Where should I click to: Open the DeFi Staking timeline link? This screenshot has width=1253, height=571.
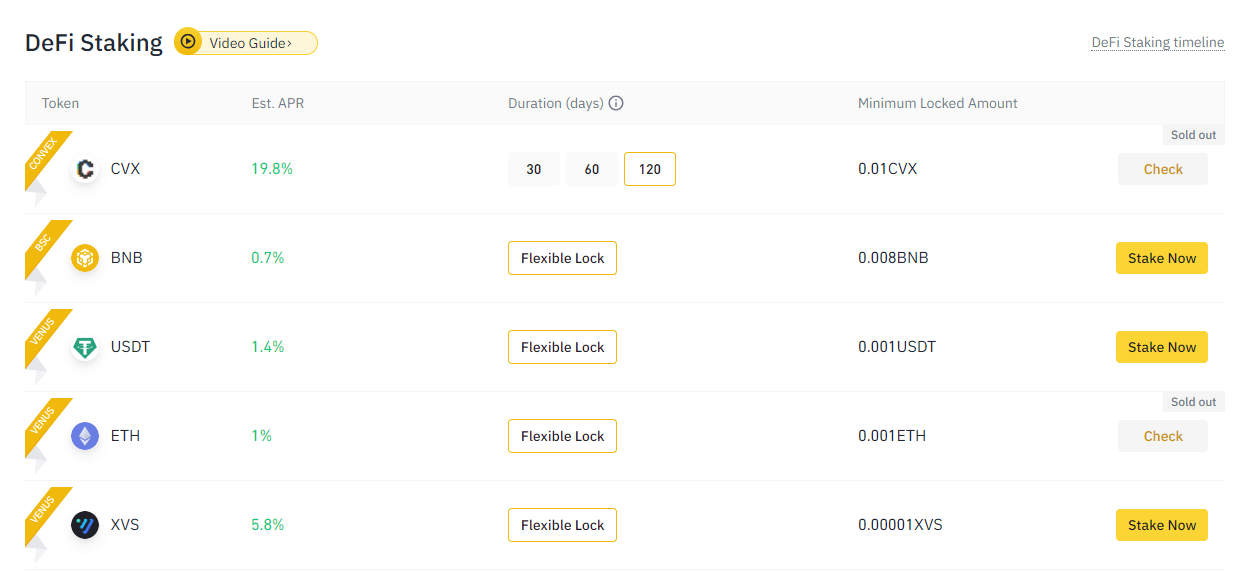(x=1158, y=42)
